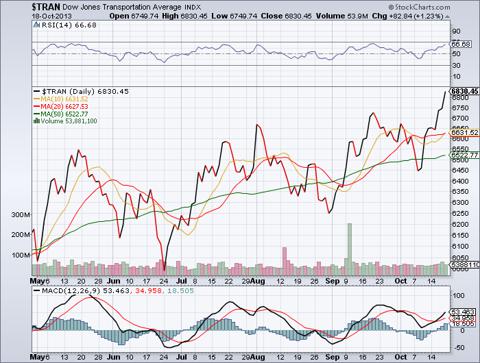Click the 6522.77 price tag on right axis

pos(465,155)
